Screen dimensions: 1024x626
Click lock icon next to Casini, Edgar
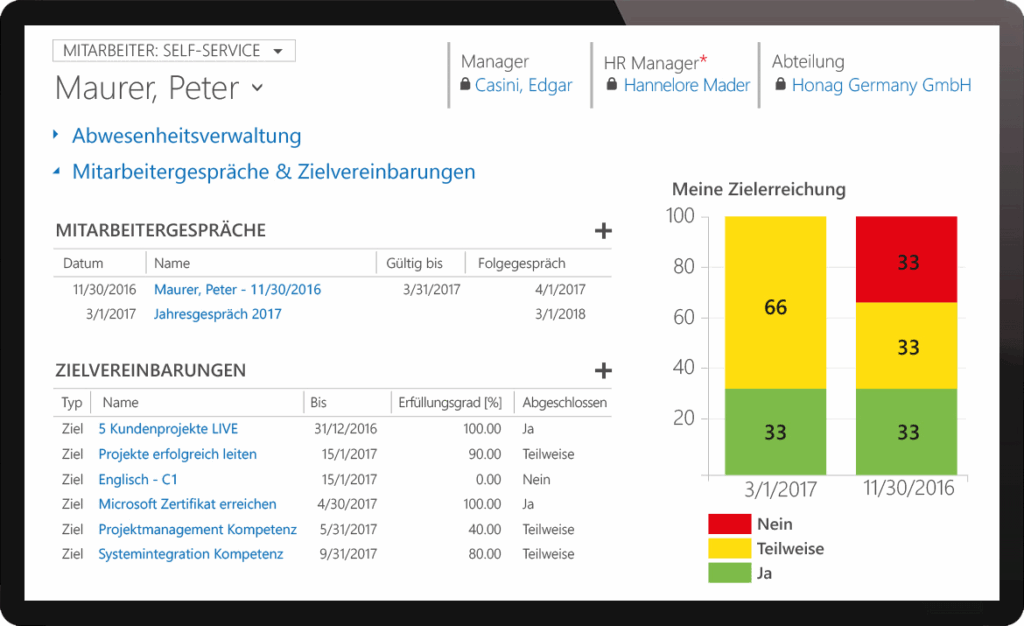pos(465,86)
